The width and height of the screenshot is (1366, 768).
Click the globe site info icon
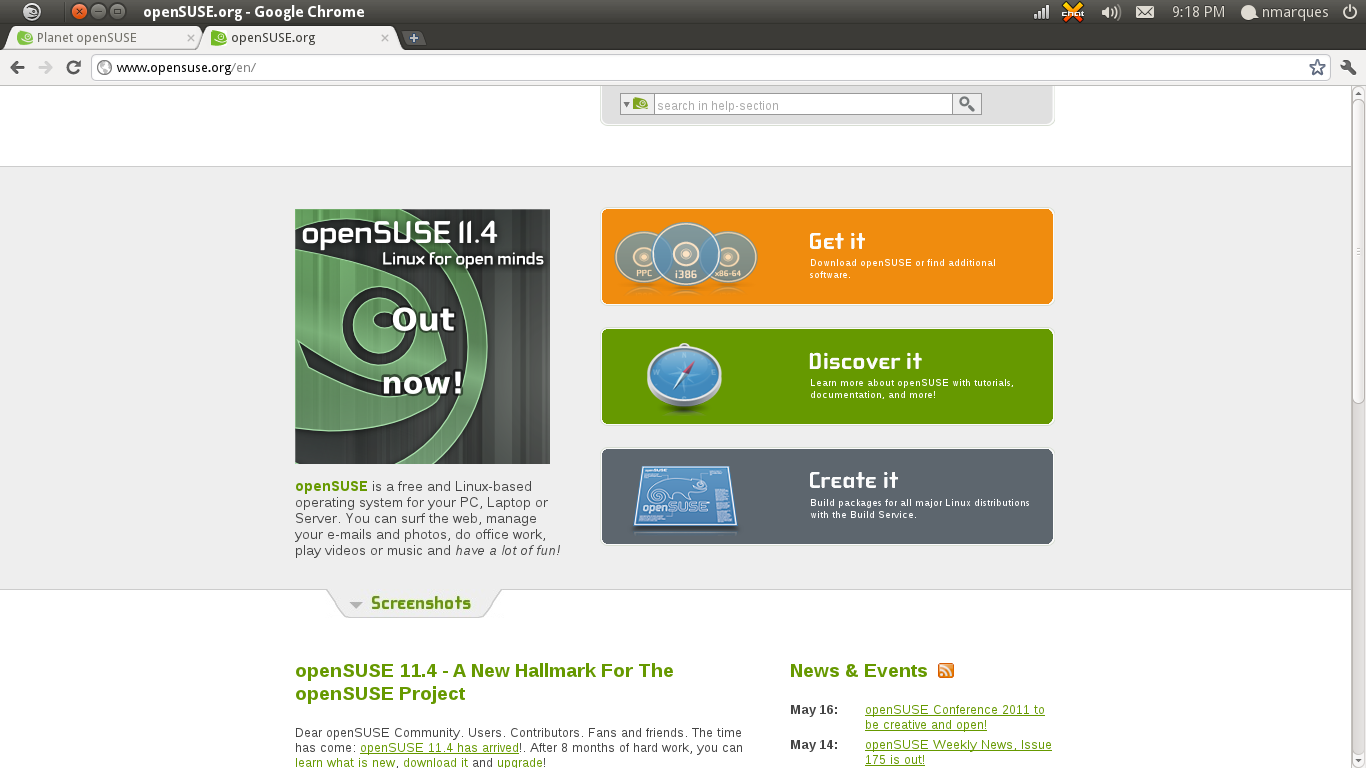point(104,67)
